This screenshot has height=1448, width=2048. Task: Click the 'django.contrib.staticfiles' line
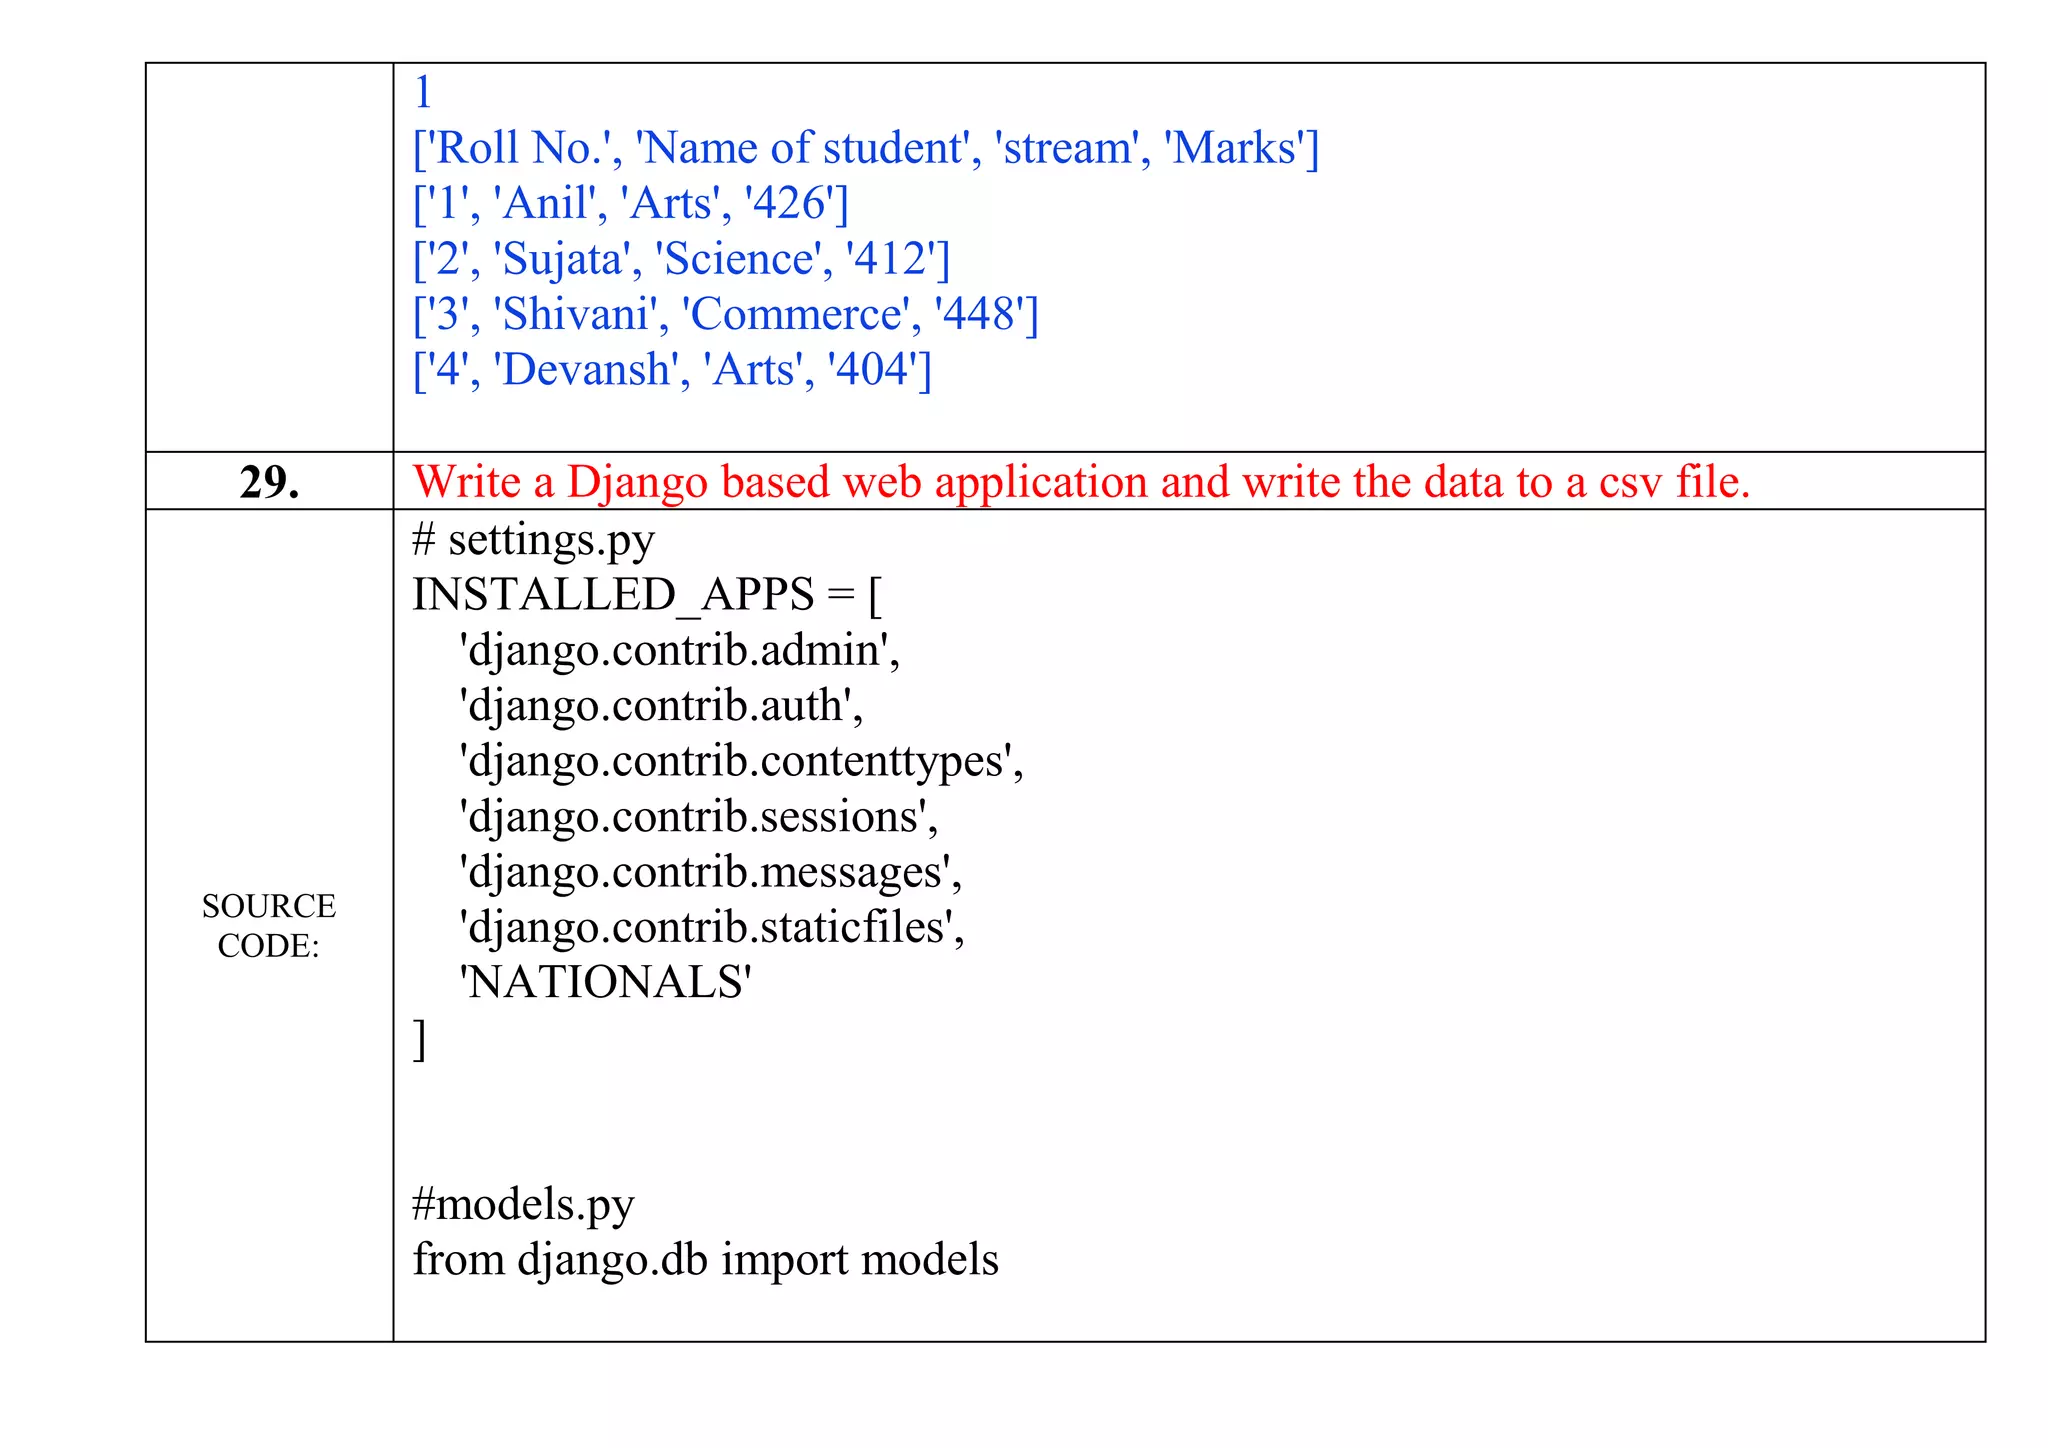711,927
